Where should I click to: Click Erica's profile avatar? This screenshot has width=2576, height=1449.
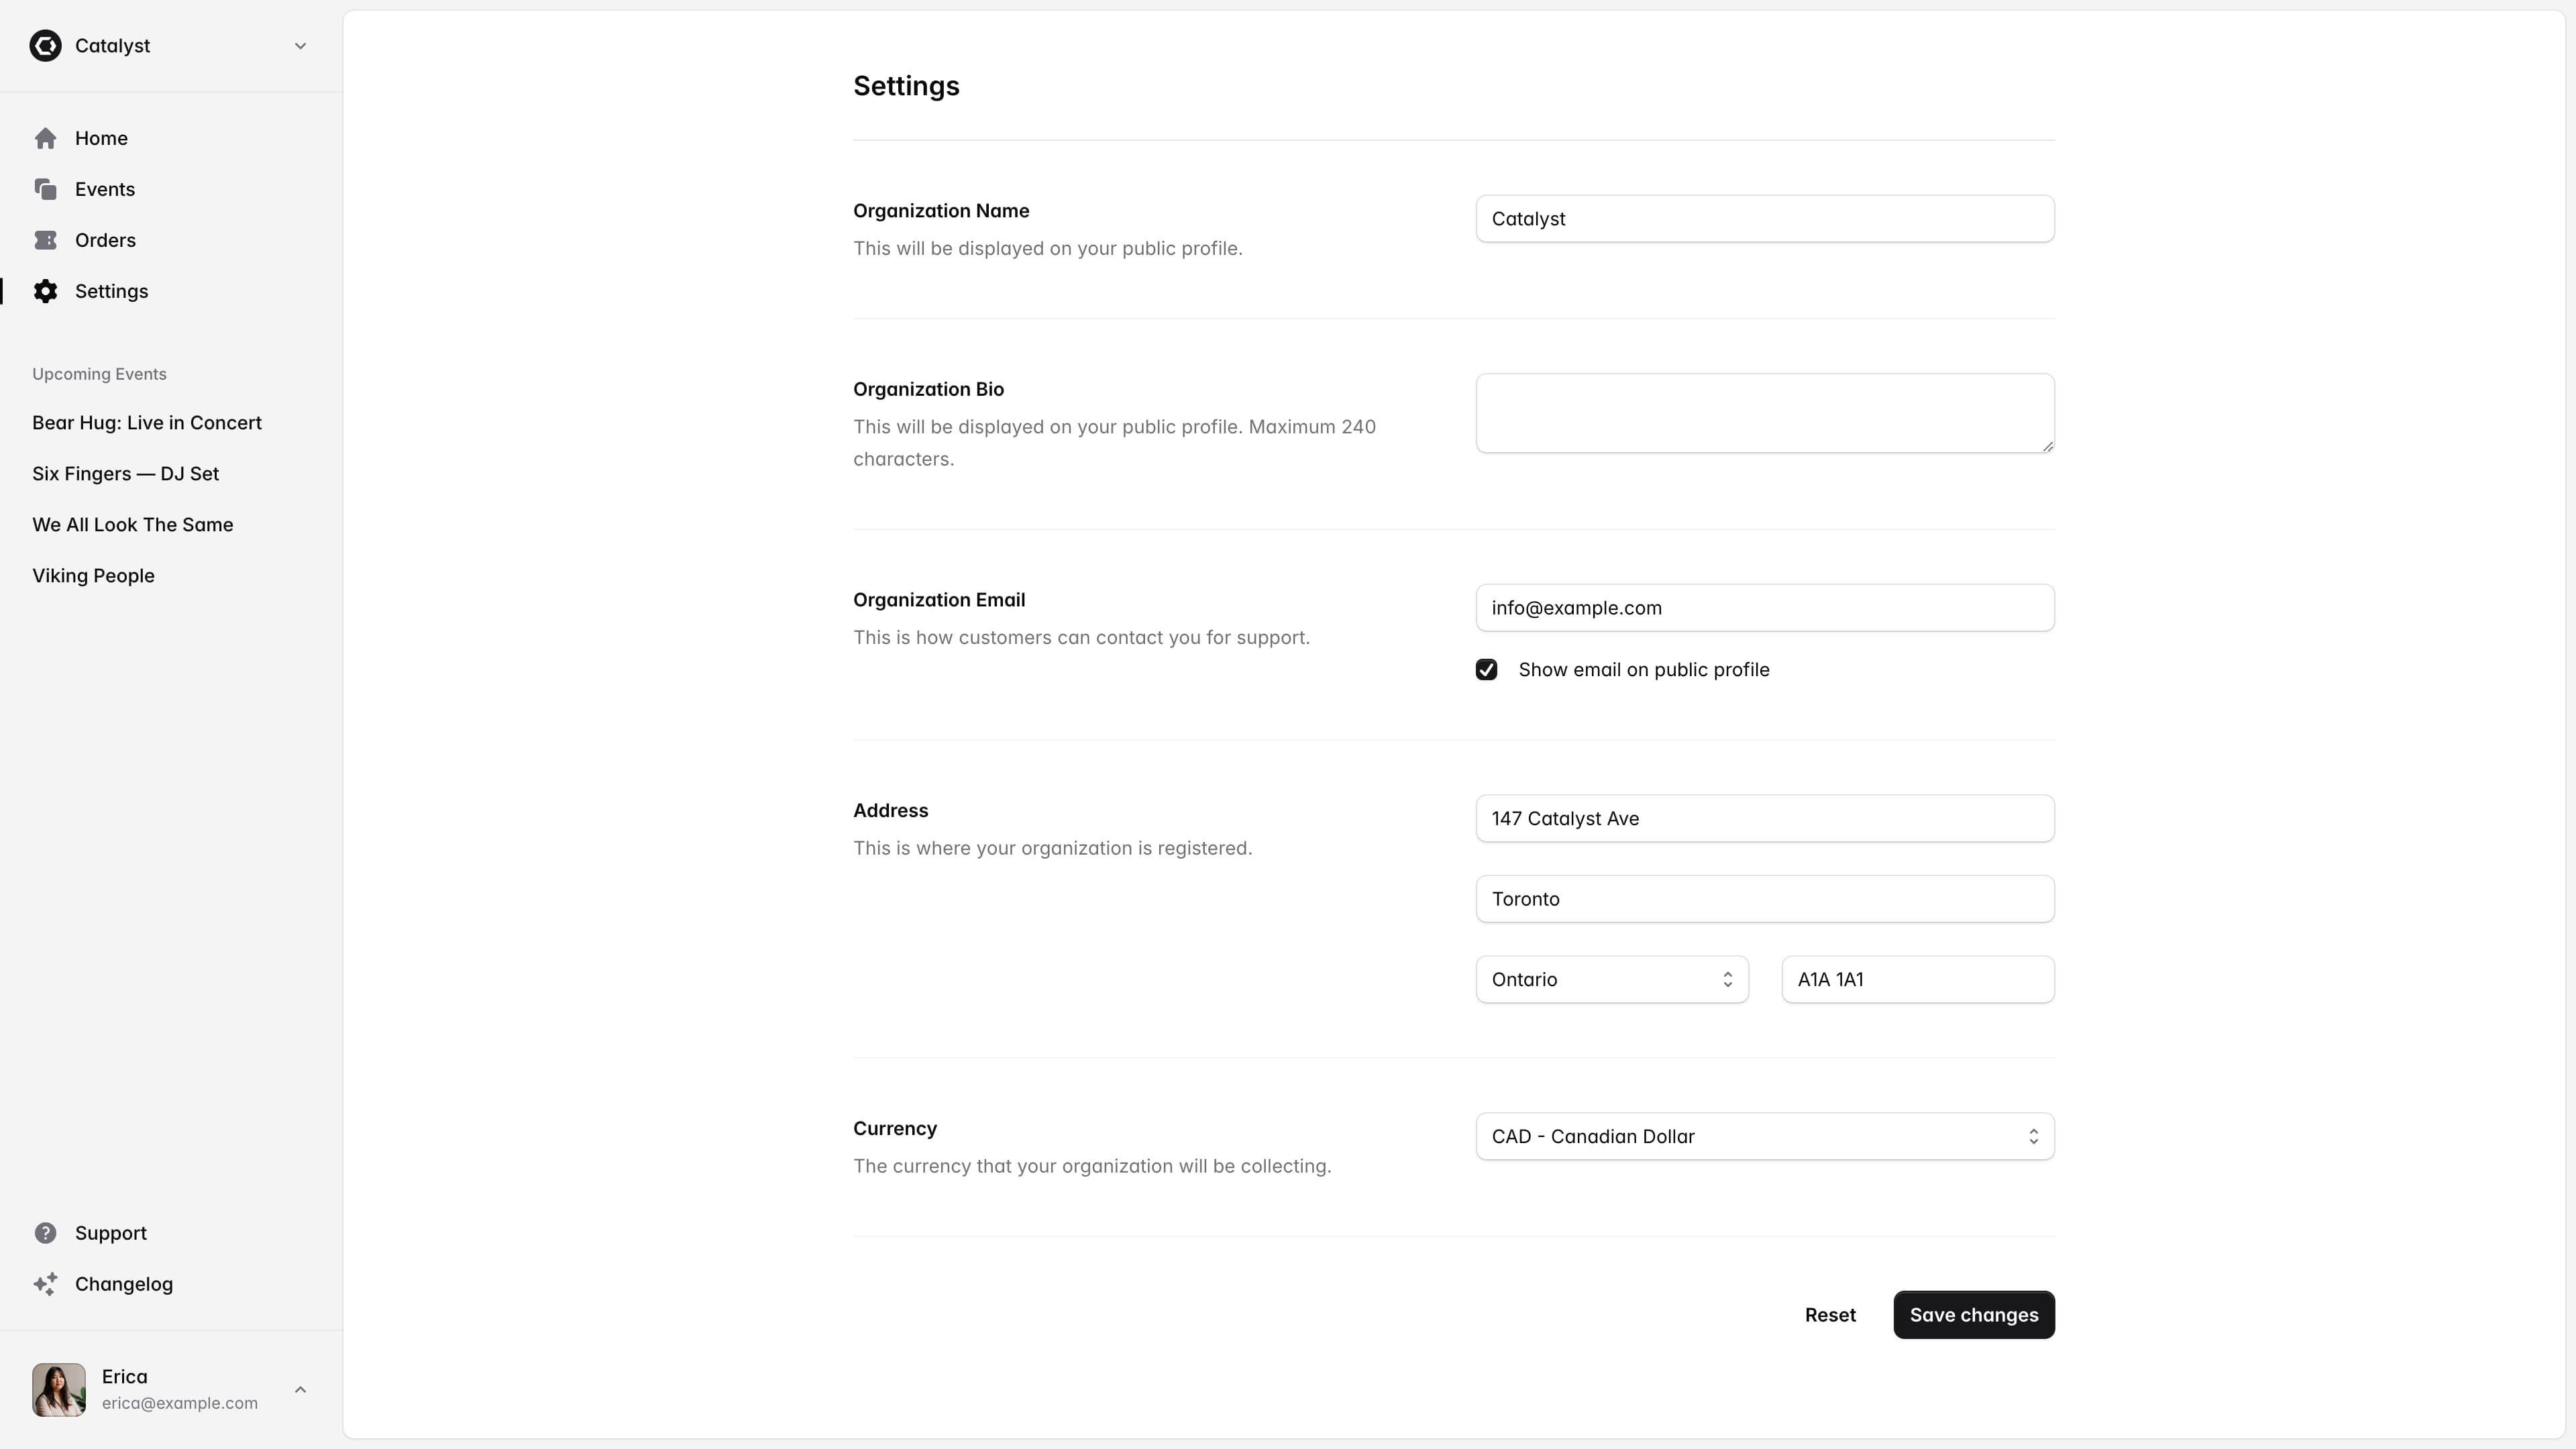(x=59, y=1389)
